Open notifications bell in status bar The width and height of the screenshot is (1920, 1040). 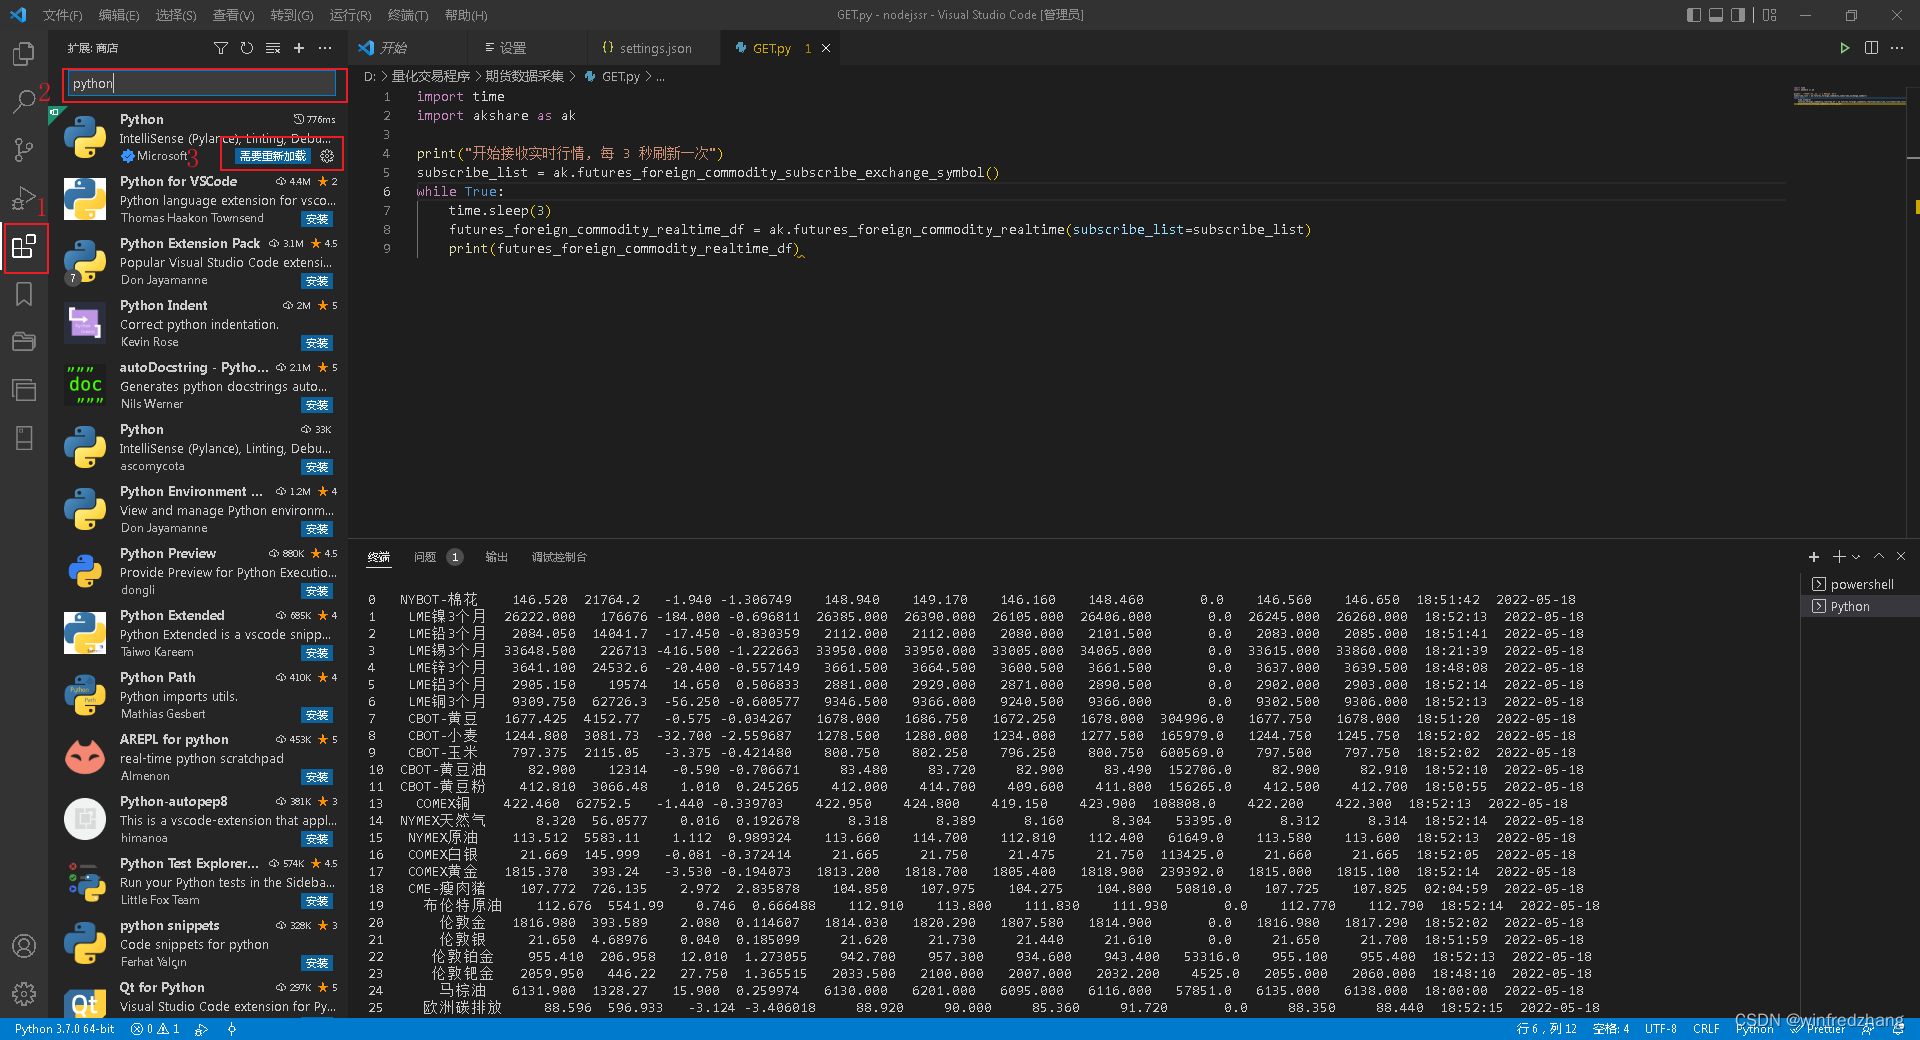[x=1898, y=1029]
